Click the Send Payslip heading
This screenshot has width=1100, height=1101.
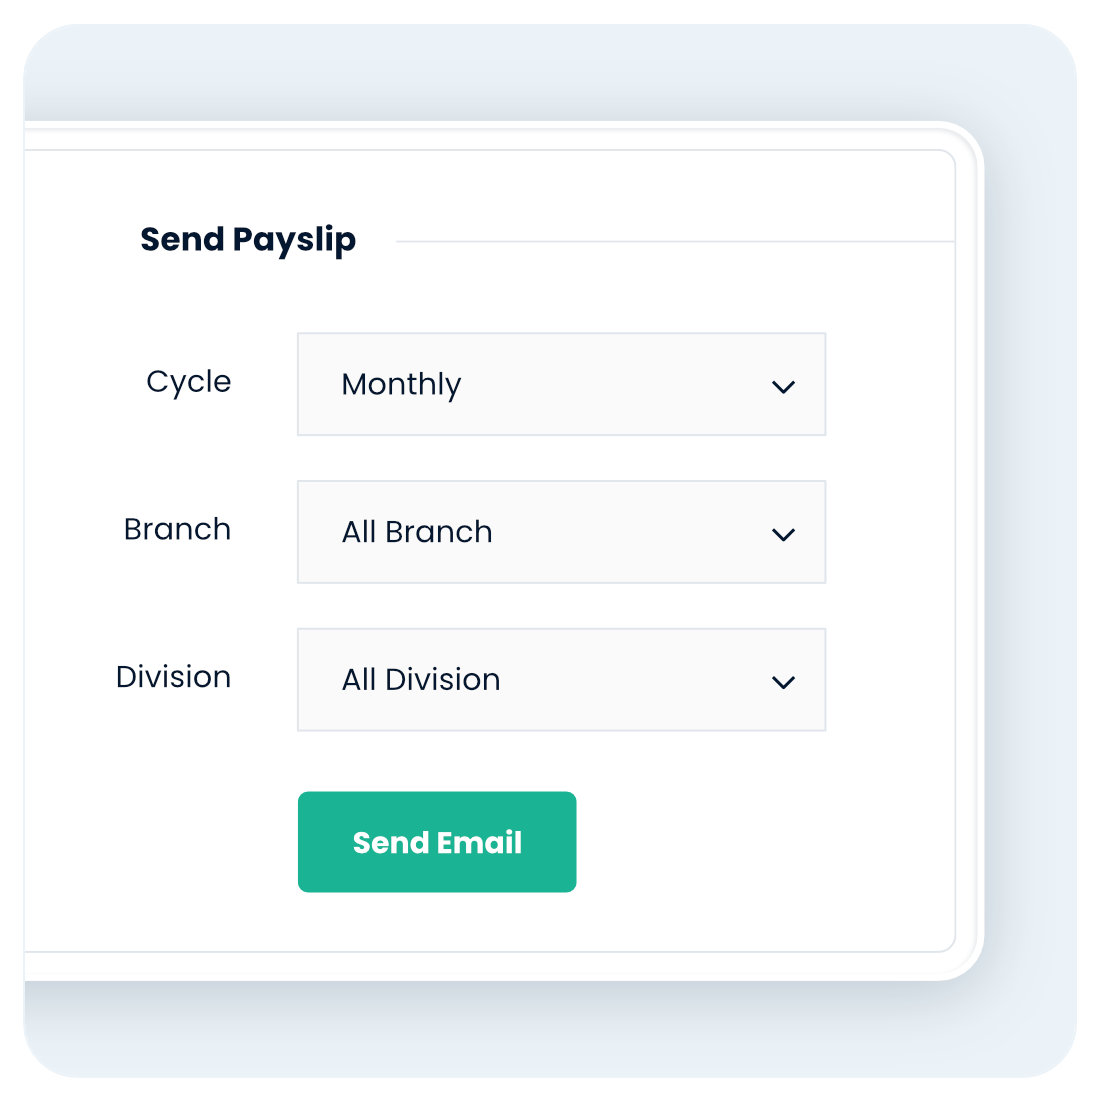click(x=248, y=240)
